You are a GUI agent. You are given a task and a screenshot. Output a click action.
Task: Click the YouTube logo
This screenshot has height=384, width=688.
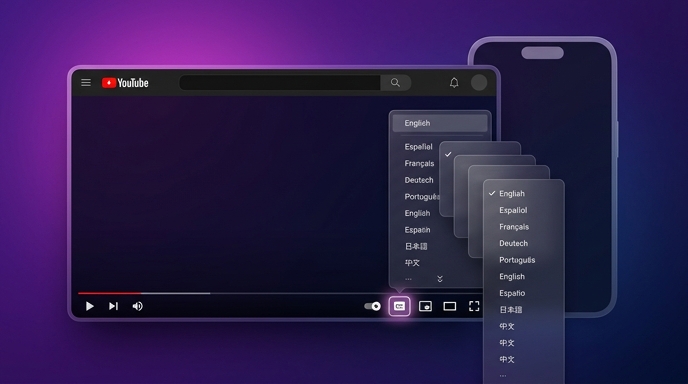coord(125,83)
